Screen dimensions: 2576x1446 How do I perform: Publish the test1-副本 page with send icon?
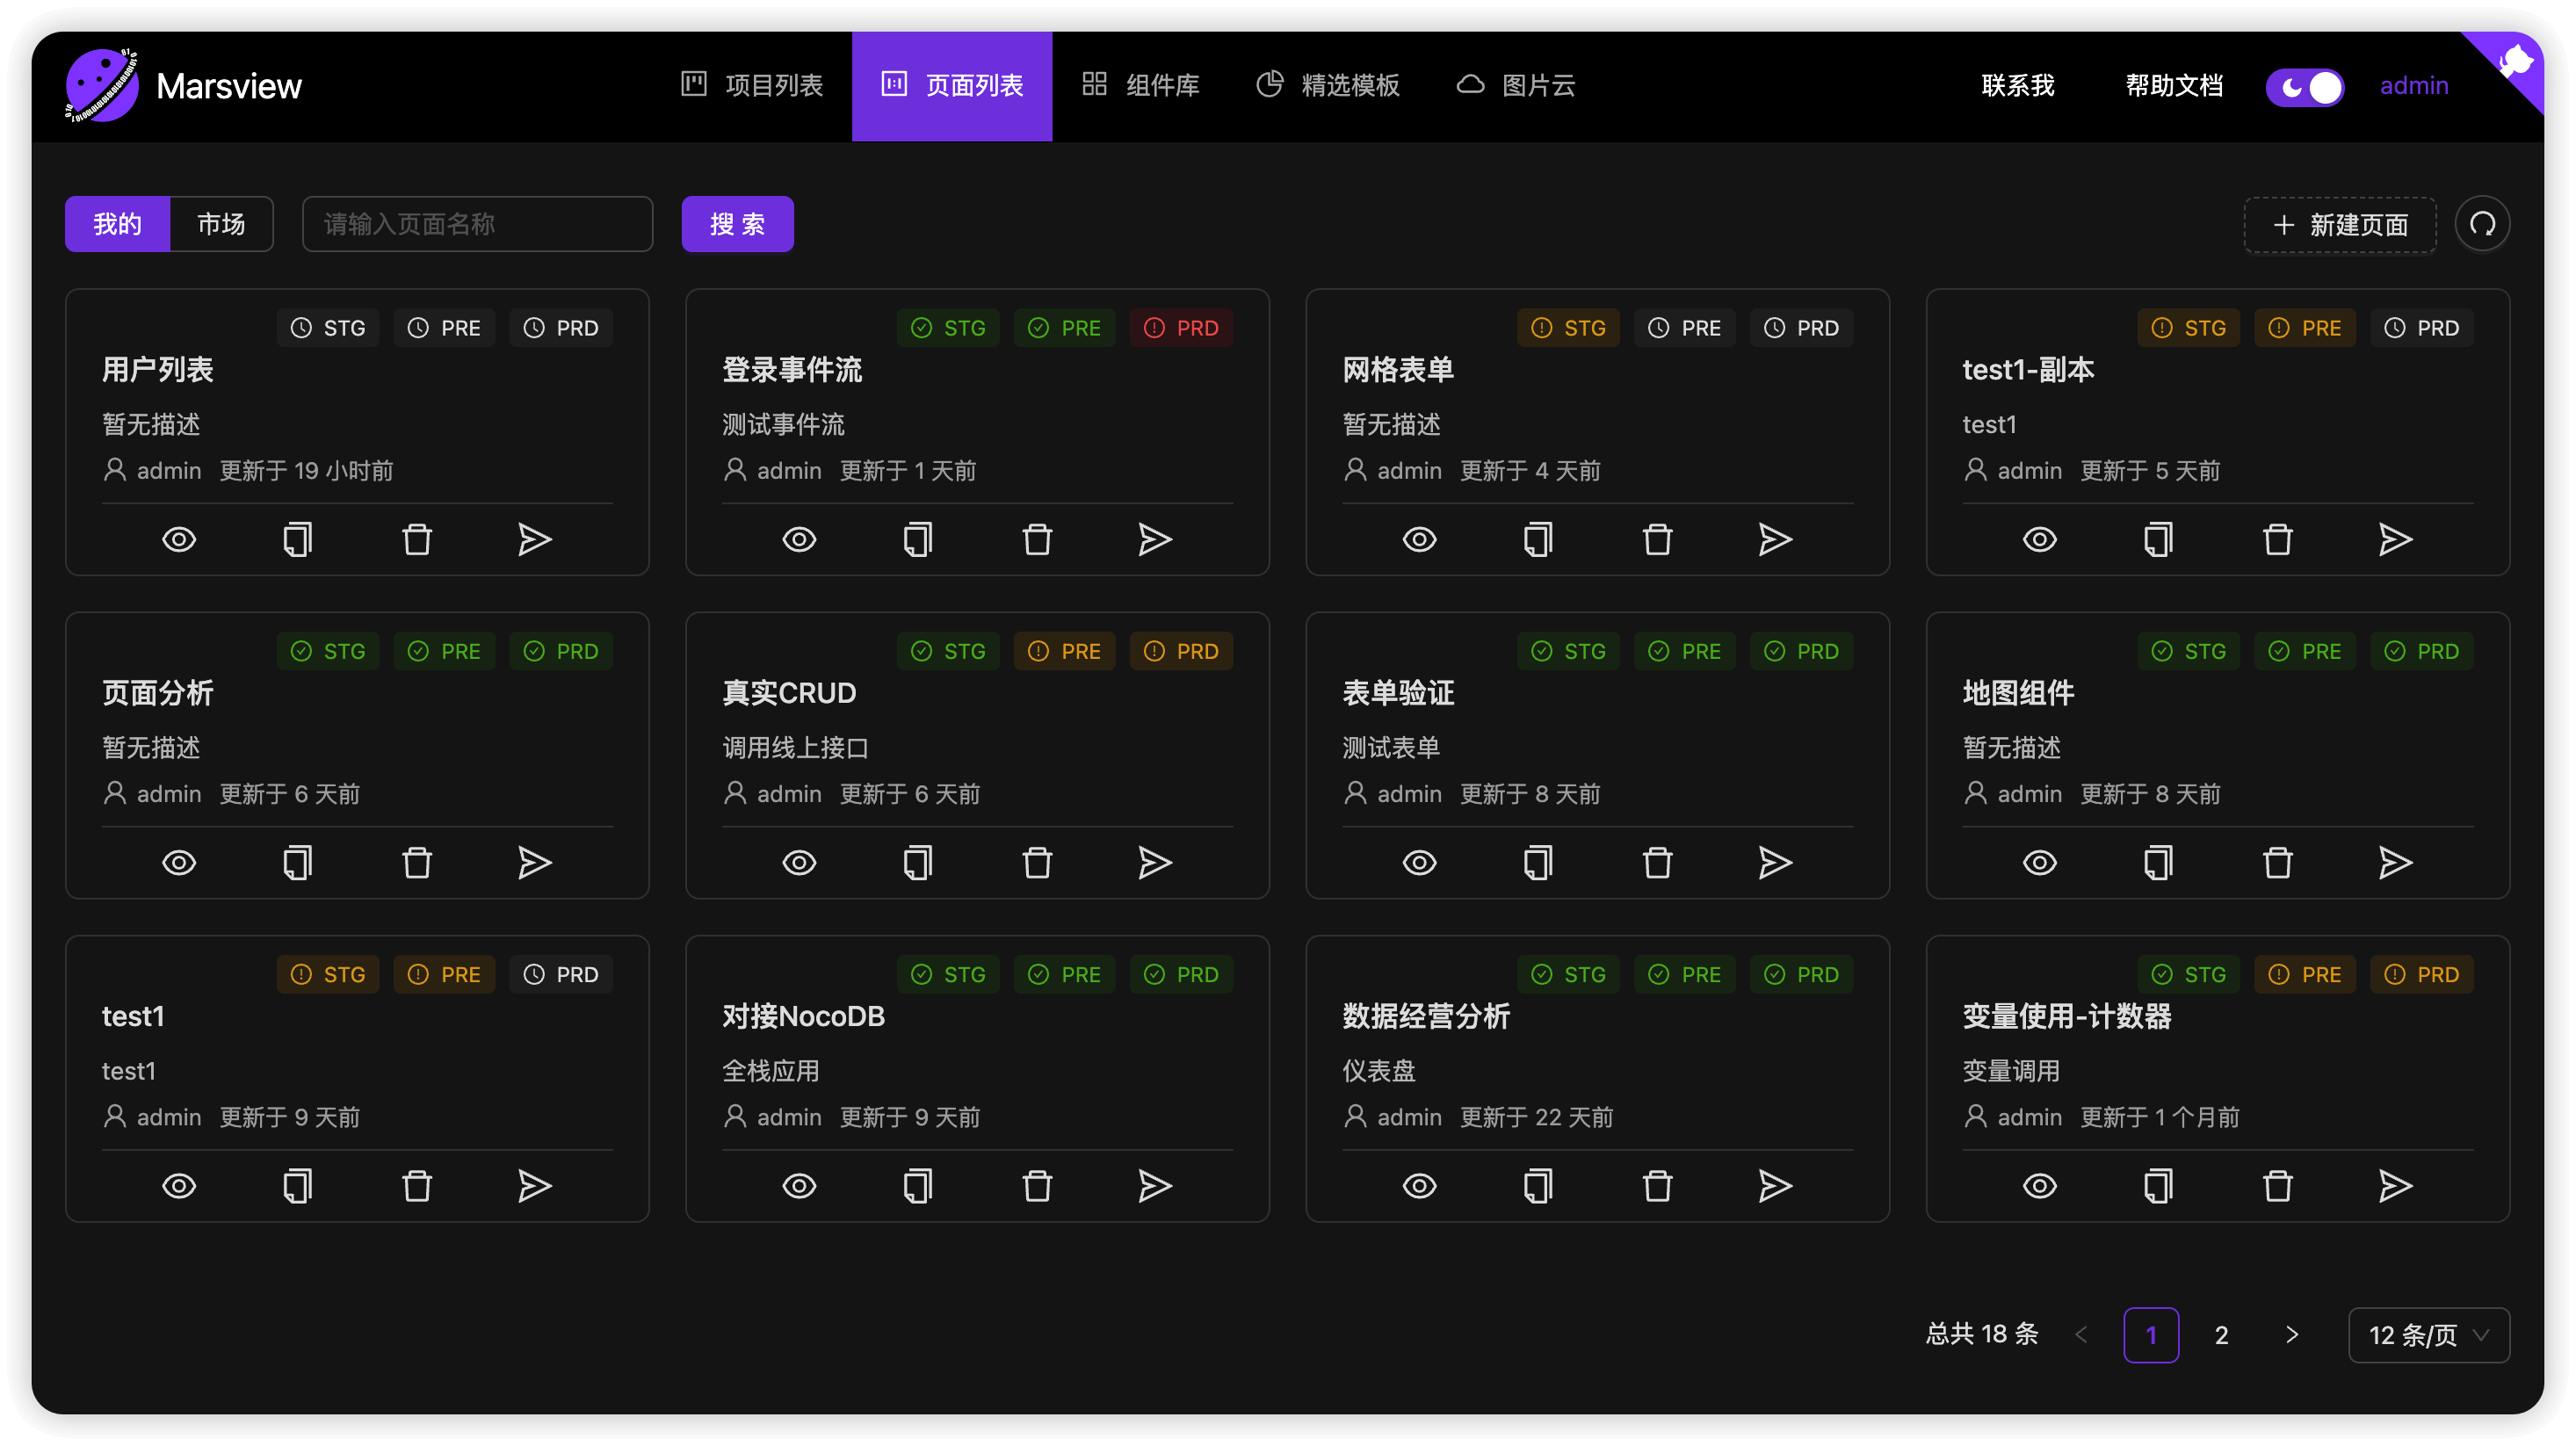[2395, 540]
